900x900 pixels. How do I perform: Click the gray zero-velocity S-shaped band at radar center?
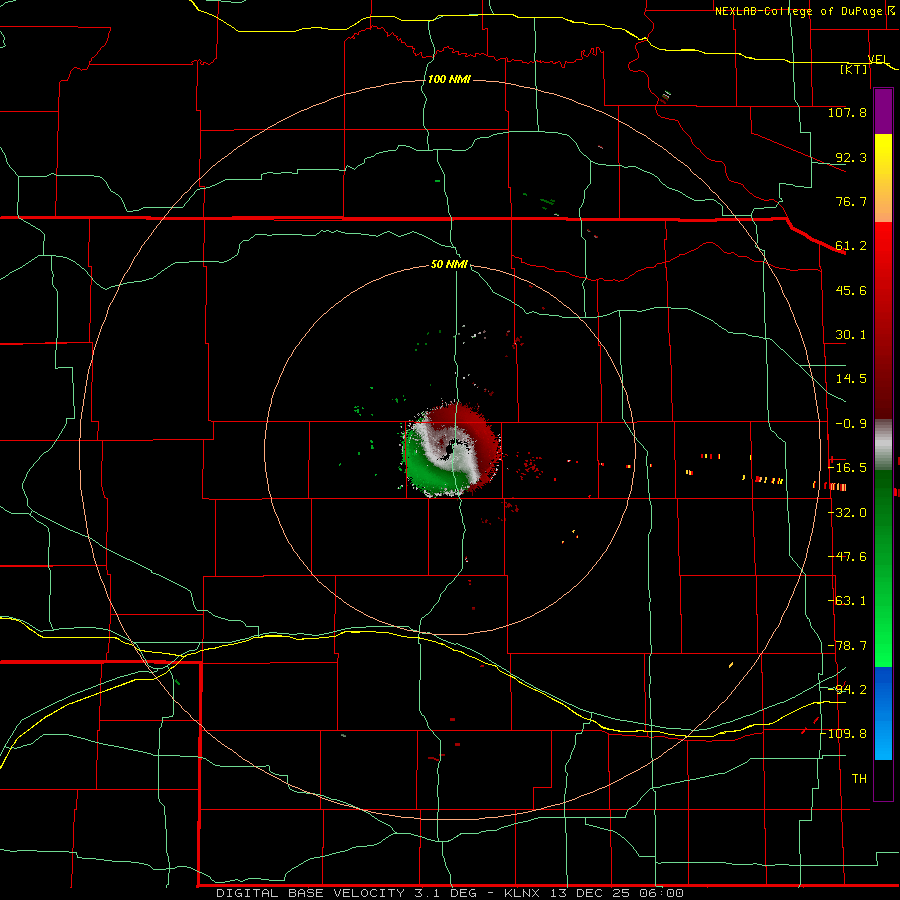[x=451, y=449]
